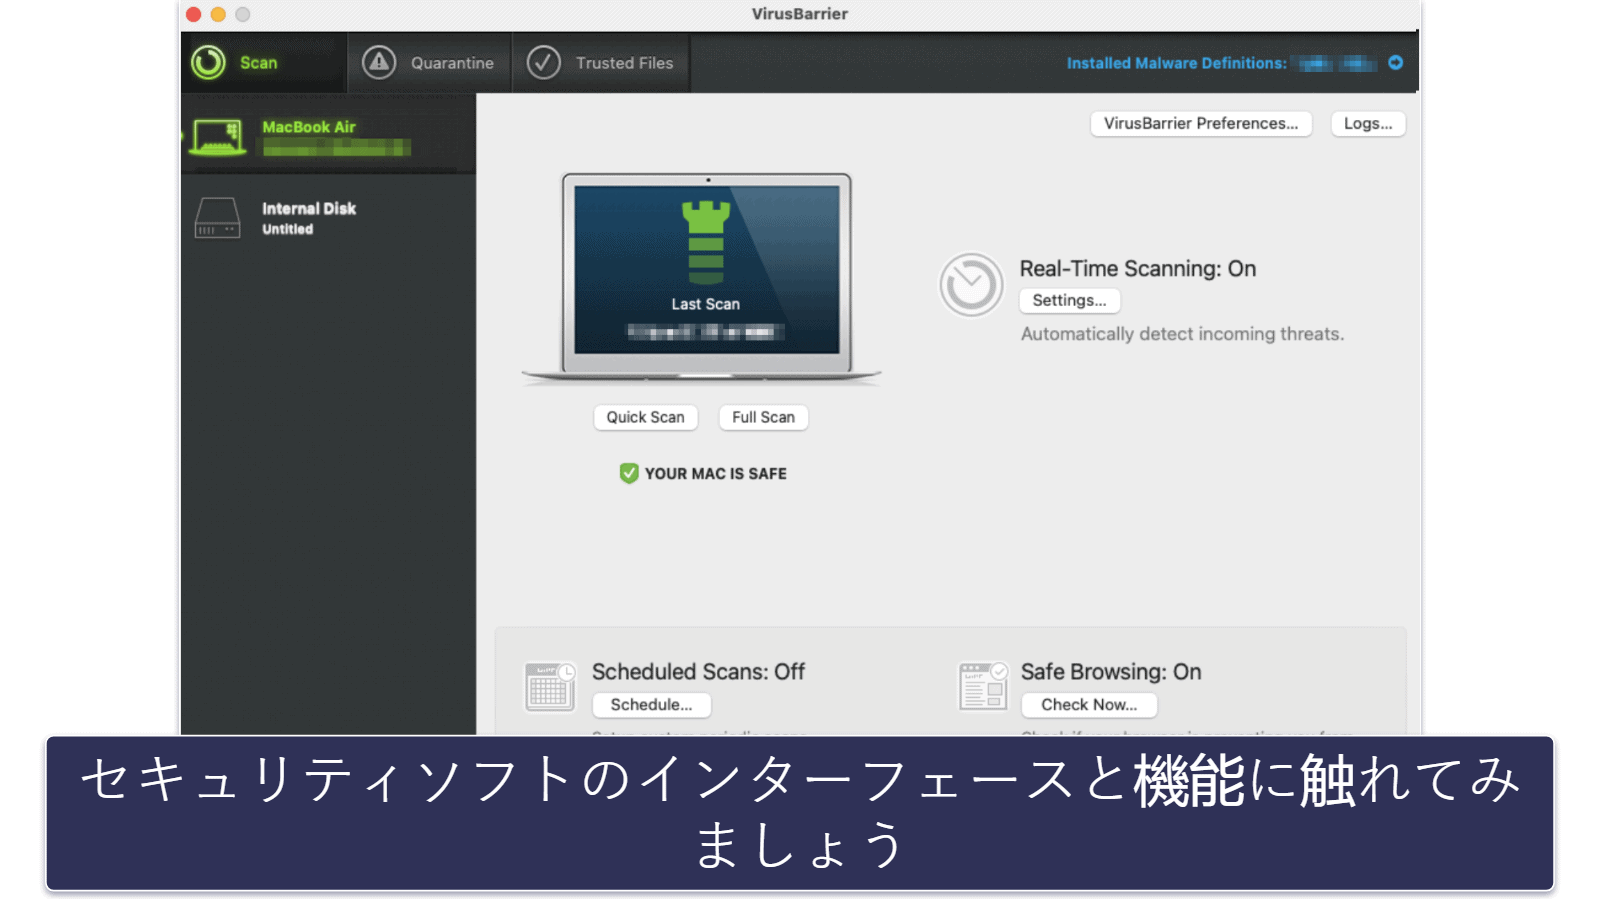The height and width of the screenshot is (899, 1599).
Task: Open the Scan tab
Action: [x=264, y=63]
